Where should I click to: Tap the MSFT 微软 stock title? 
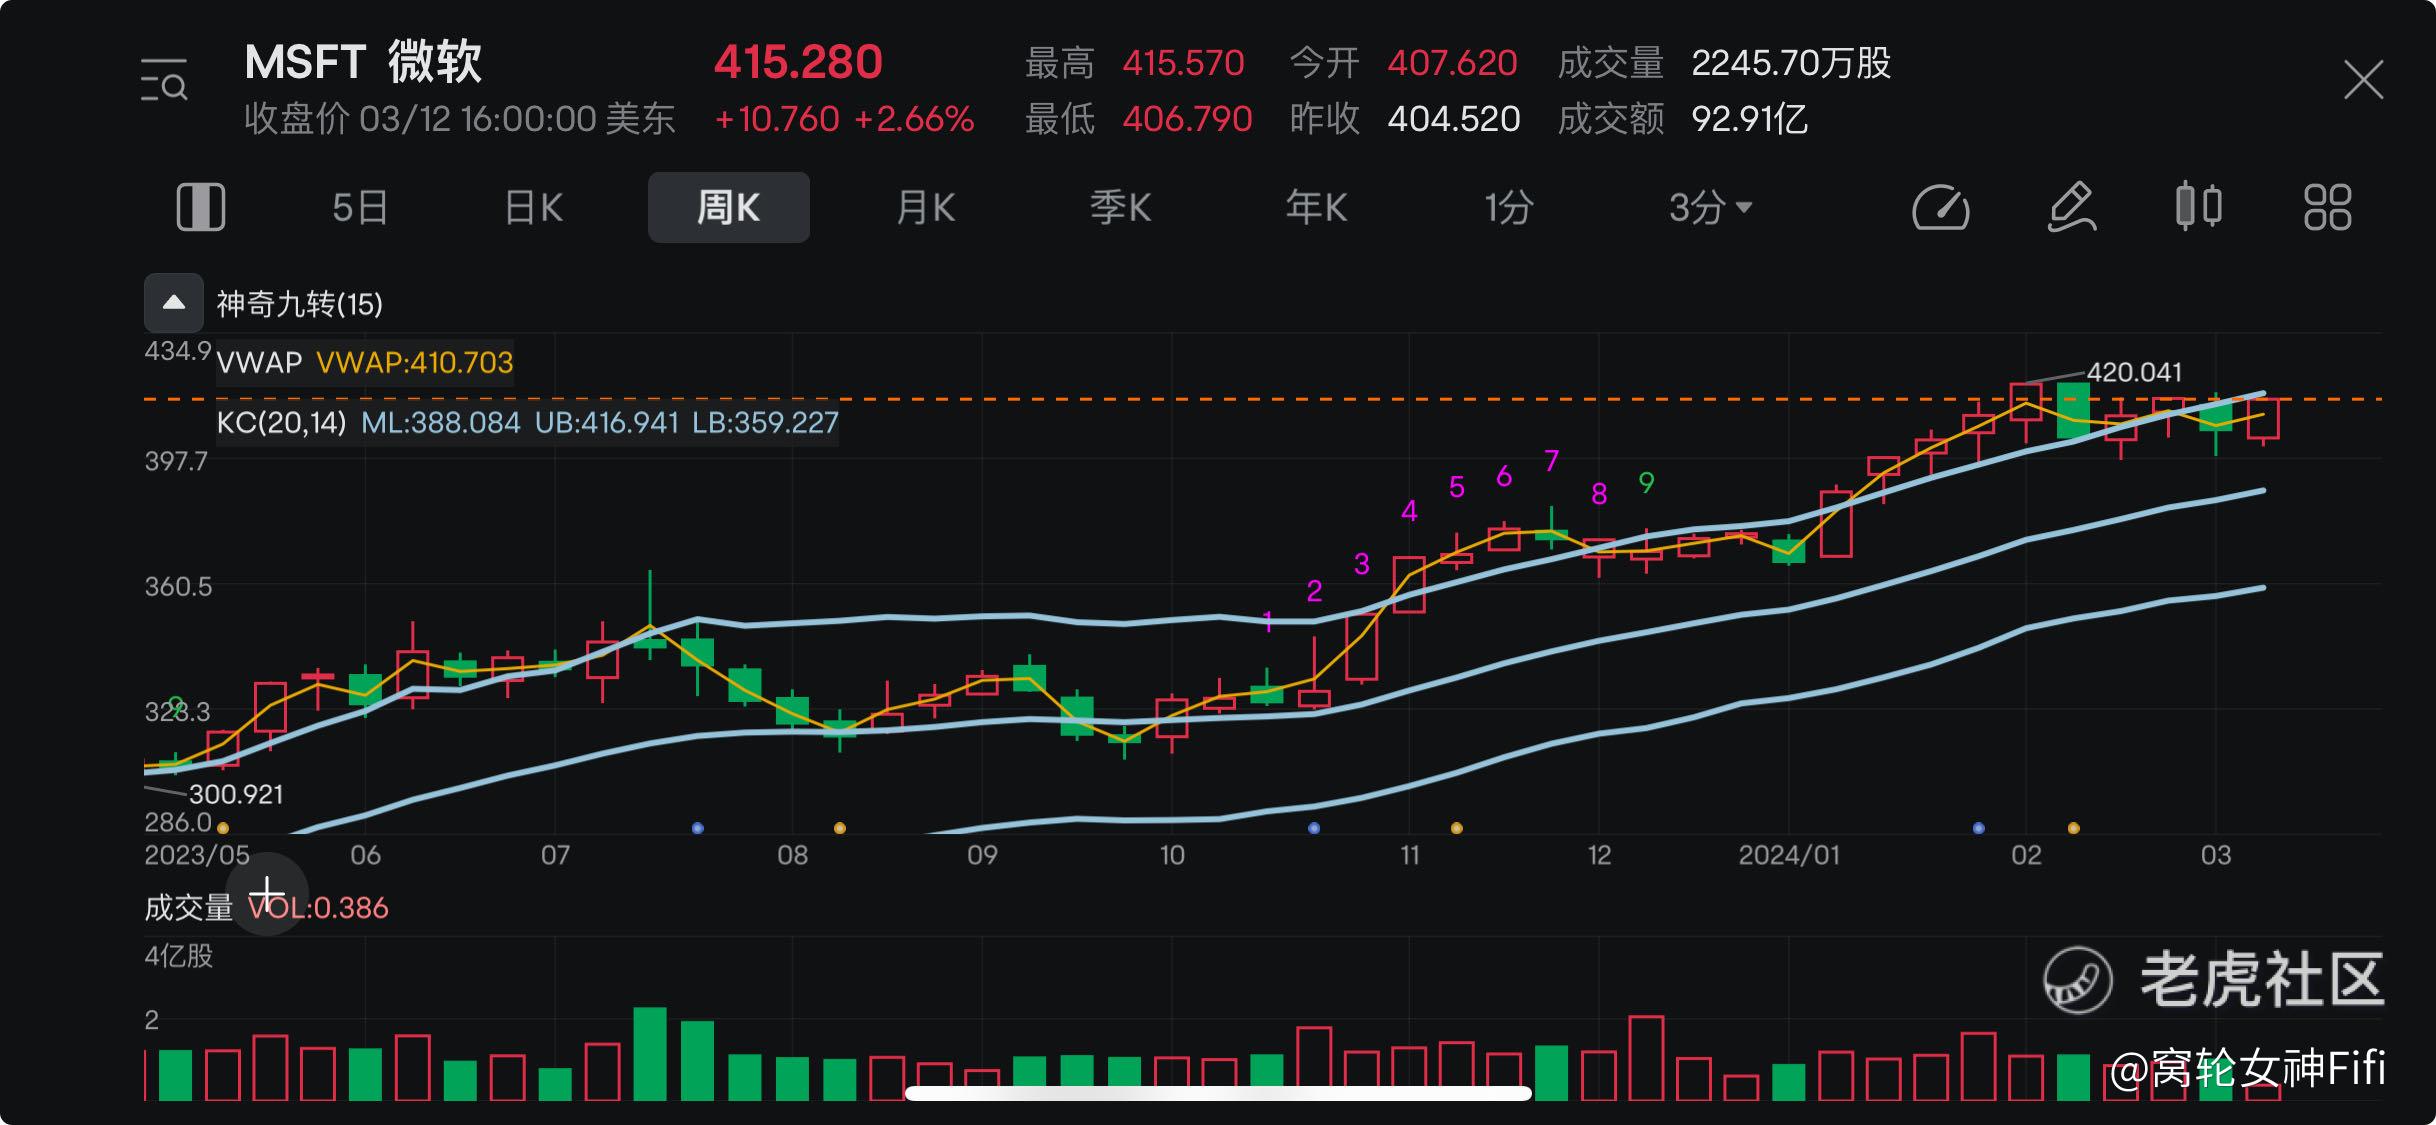click(363, 62)
